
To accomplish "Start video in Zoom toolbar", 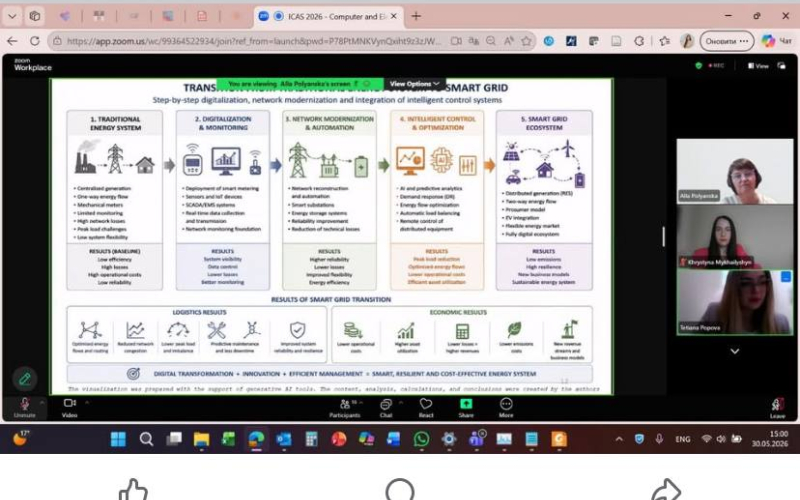I will [69, 408].
